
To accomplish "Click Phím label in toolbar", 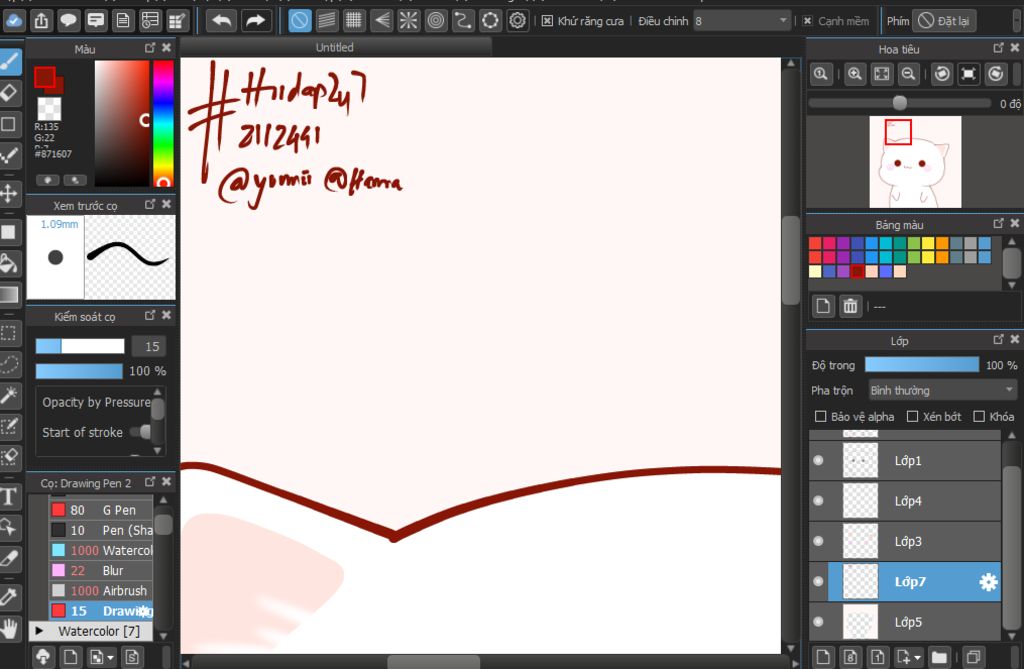I will [x=897, y=21].
